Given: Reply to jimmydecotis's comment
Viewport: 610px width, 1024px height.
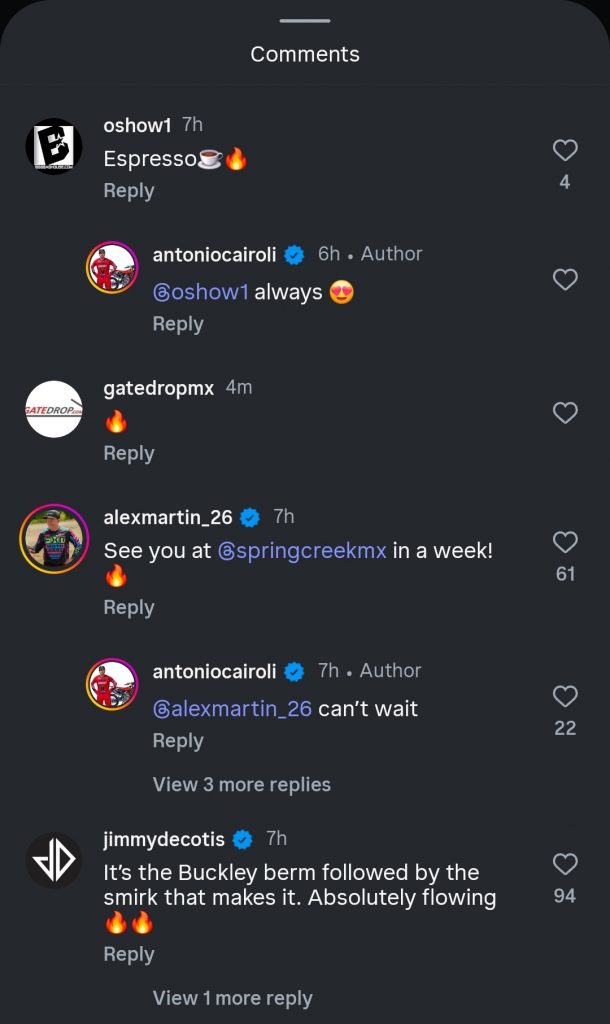Looking at the screenshot, I should tap(129, 955).
